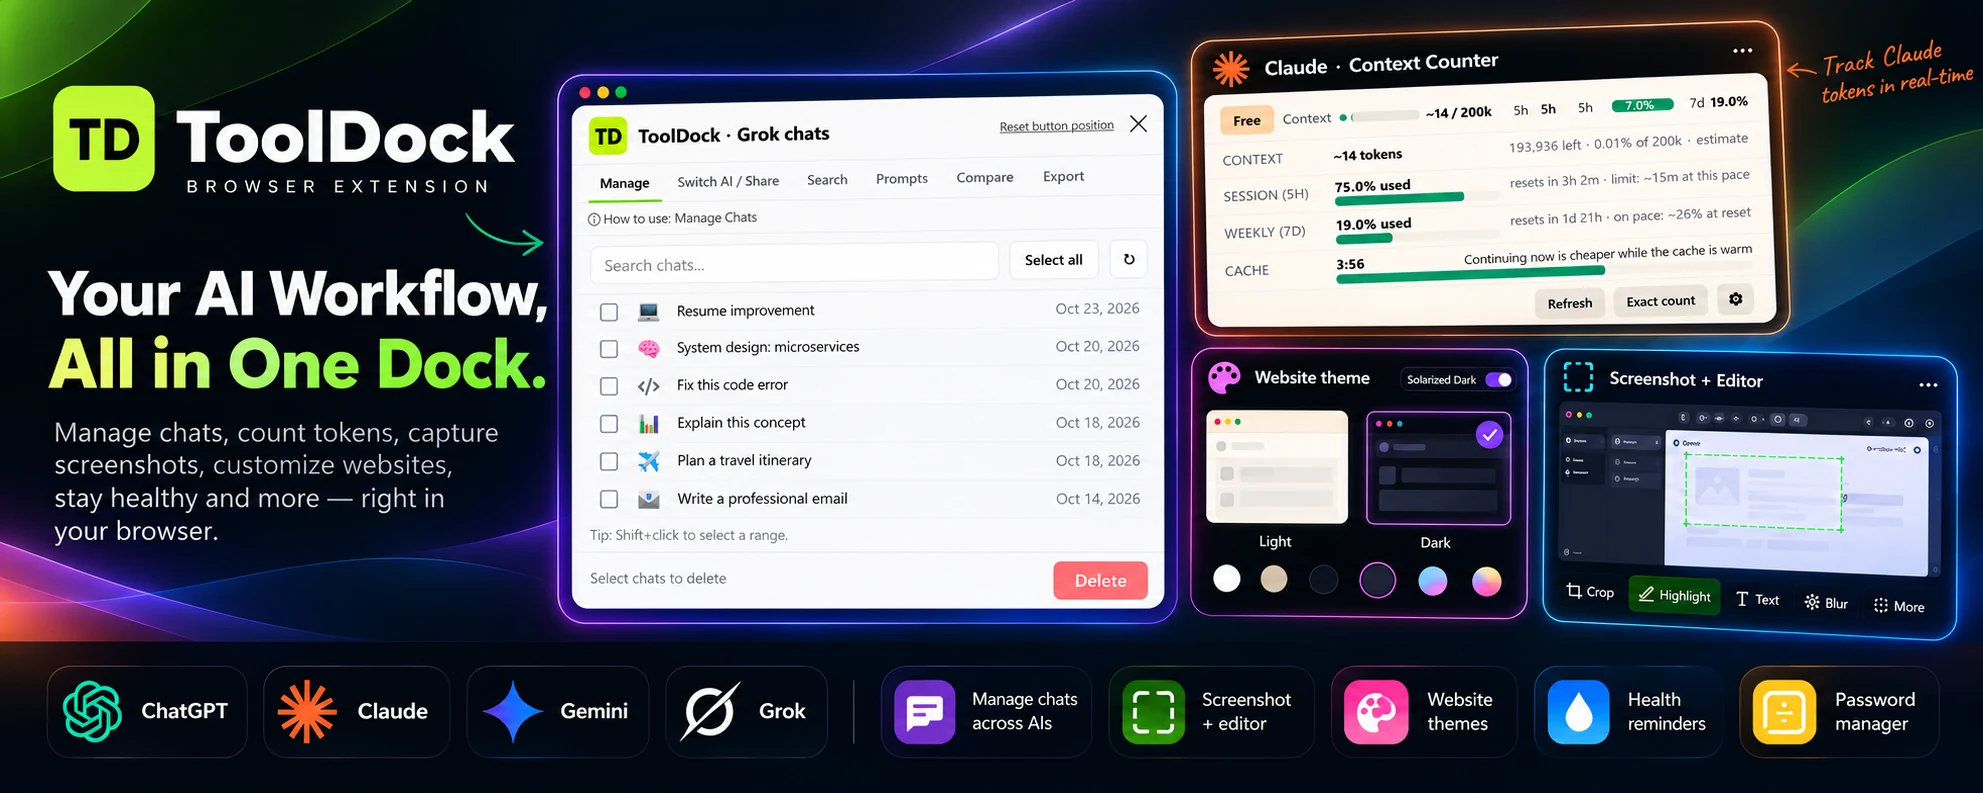
Task: Check the Plan a travel itinerary chat
Action: [x=609, y=461]
